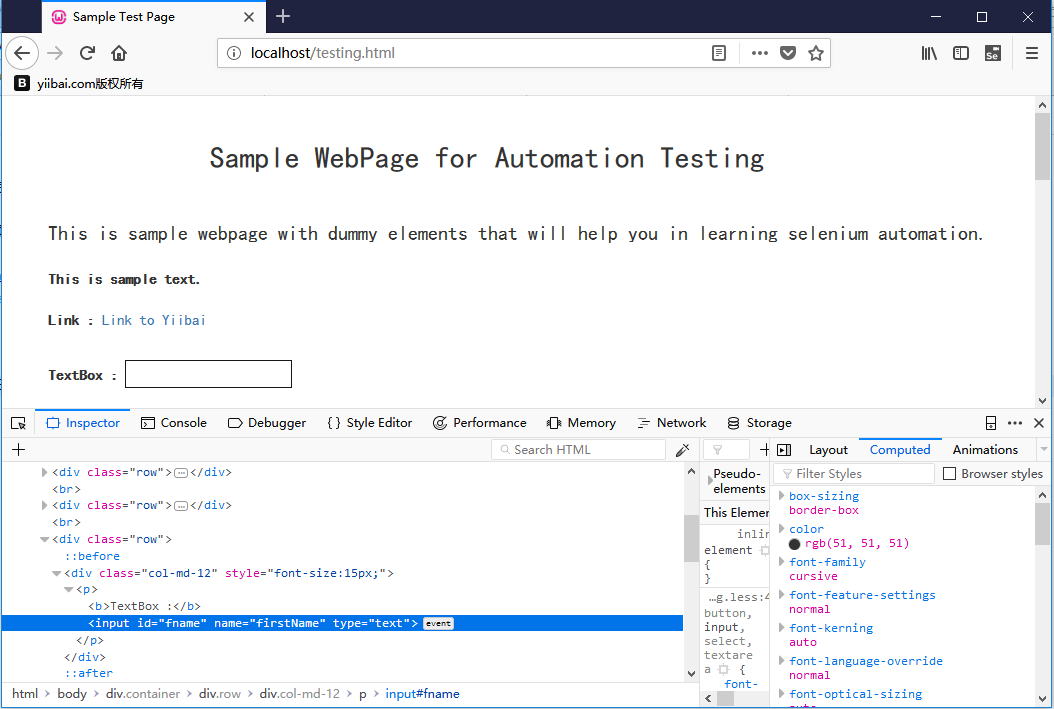
Task: Toggle the sidebars icon
Action: click(961, 53)
